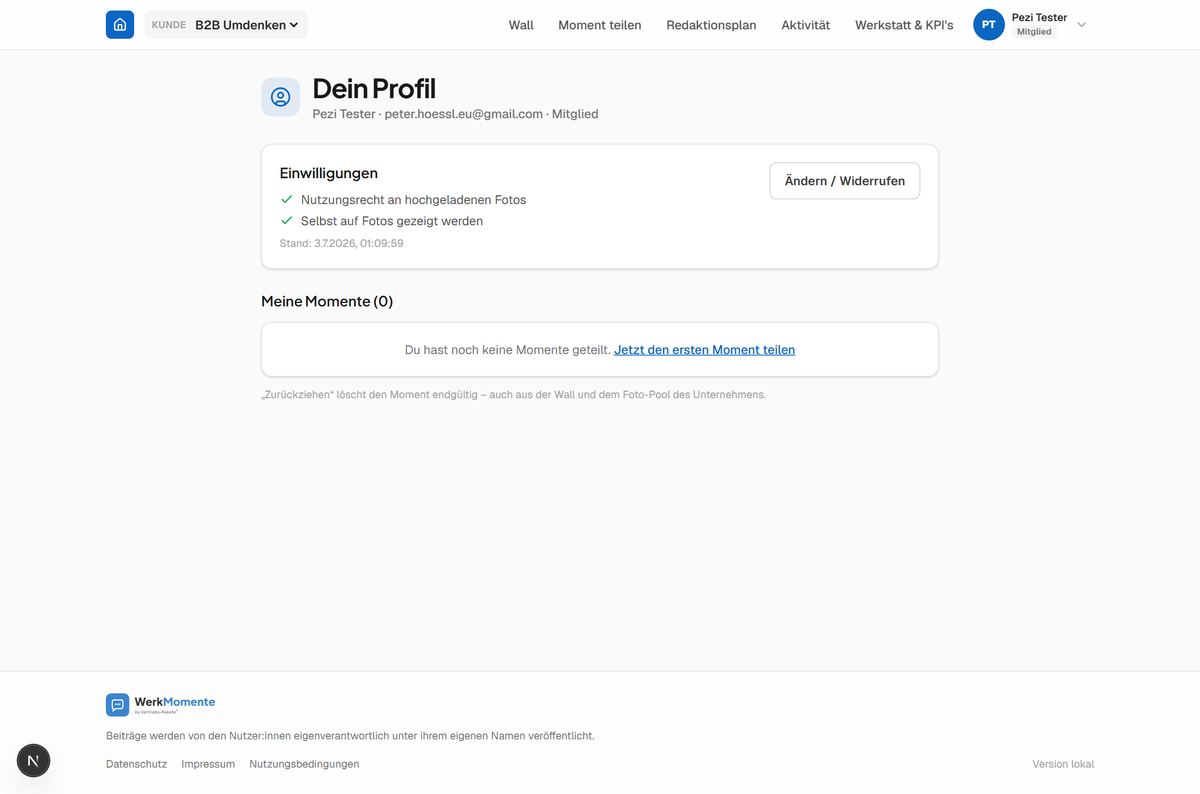The width and height of the screenshot is (1200, 794).
Task: Open Werkstatt & KPI's
Action: pyautogui.click(x=904, y=25)
